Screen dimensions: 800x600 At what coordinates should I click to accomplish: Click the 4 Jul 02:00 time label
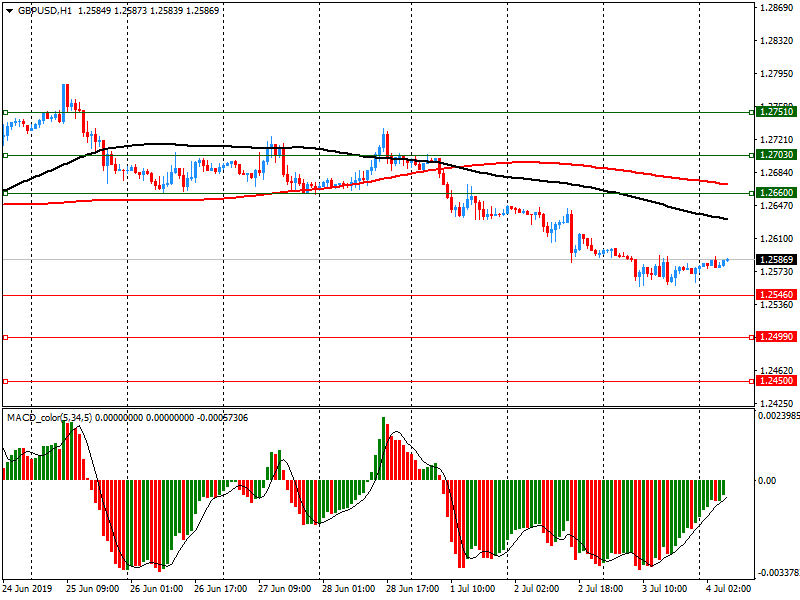[x=729, y=589]
